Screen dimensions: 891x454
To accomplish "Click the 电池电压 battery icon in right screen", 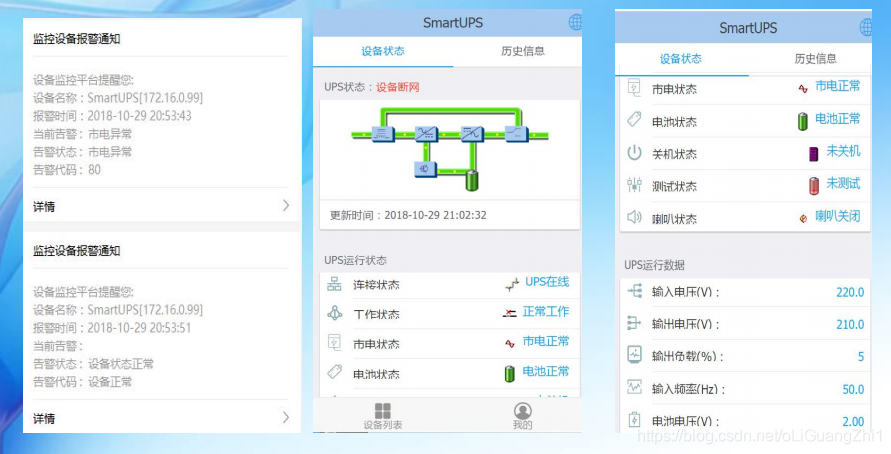I will point(634,420).
